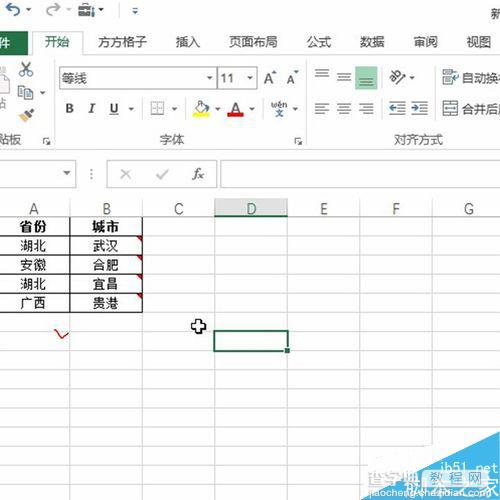The width and height of the screenshot is (500, 500).
Task: Click the Cut scissors icon
Action: [26, 69]
